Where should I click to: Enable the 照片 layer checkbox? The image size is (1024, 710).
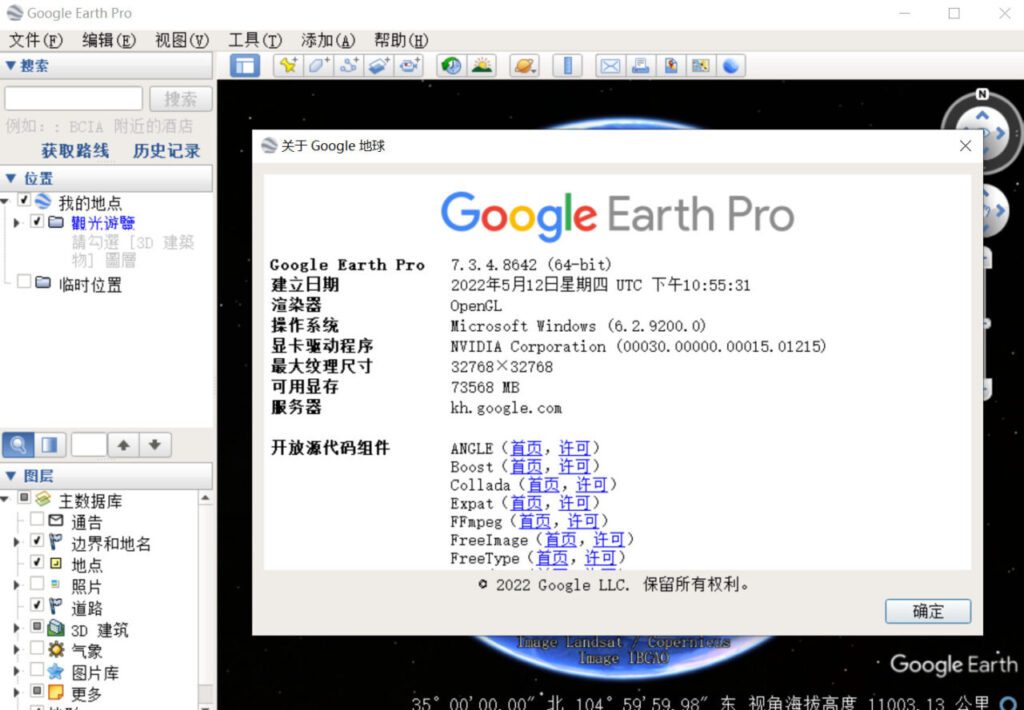(37, 584)
